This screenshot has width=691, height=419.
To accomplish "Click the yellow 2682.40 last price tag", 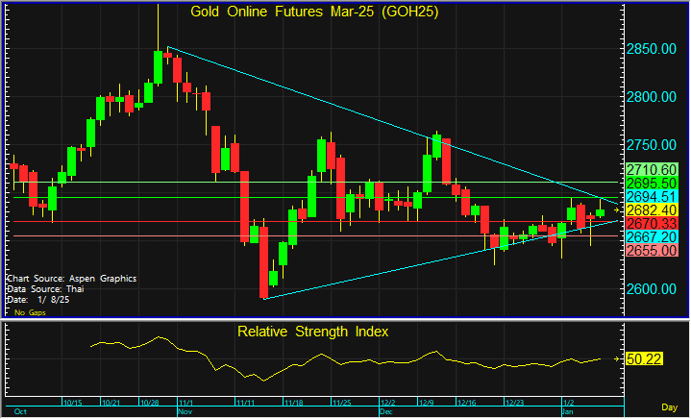I will click(x=649, y=211).
